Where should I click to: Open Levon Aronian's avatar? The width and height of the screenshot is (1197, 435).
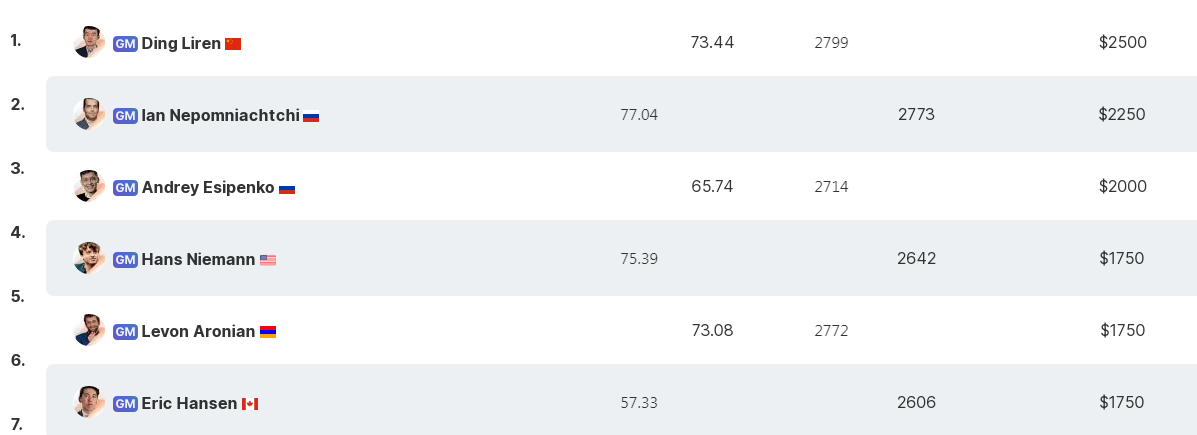click(89, 330)
